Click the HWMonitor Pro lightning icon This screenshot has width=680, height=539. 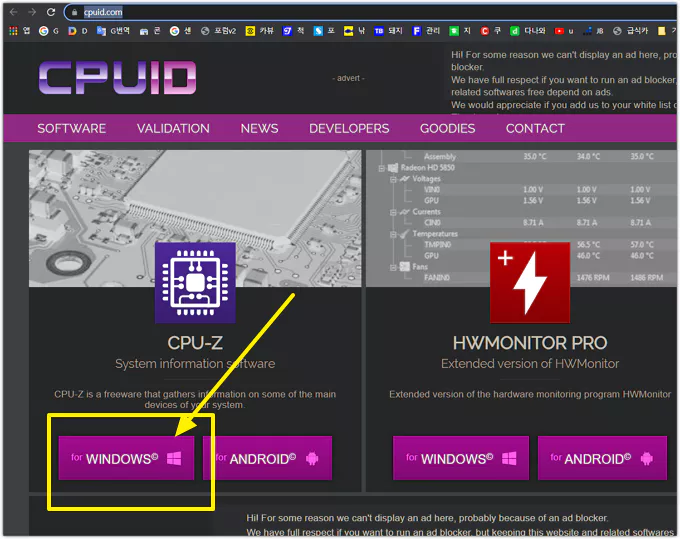pos(530,282)
